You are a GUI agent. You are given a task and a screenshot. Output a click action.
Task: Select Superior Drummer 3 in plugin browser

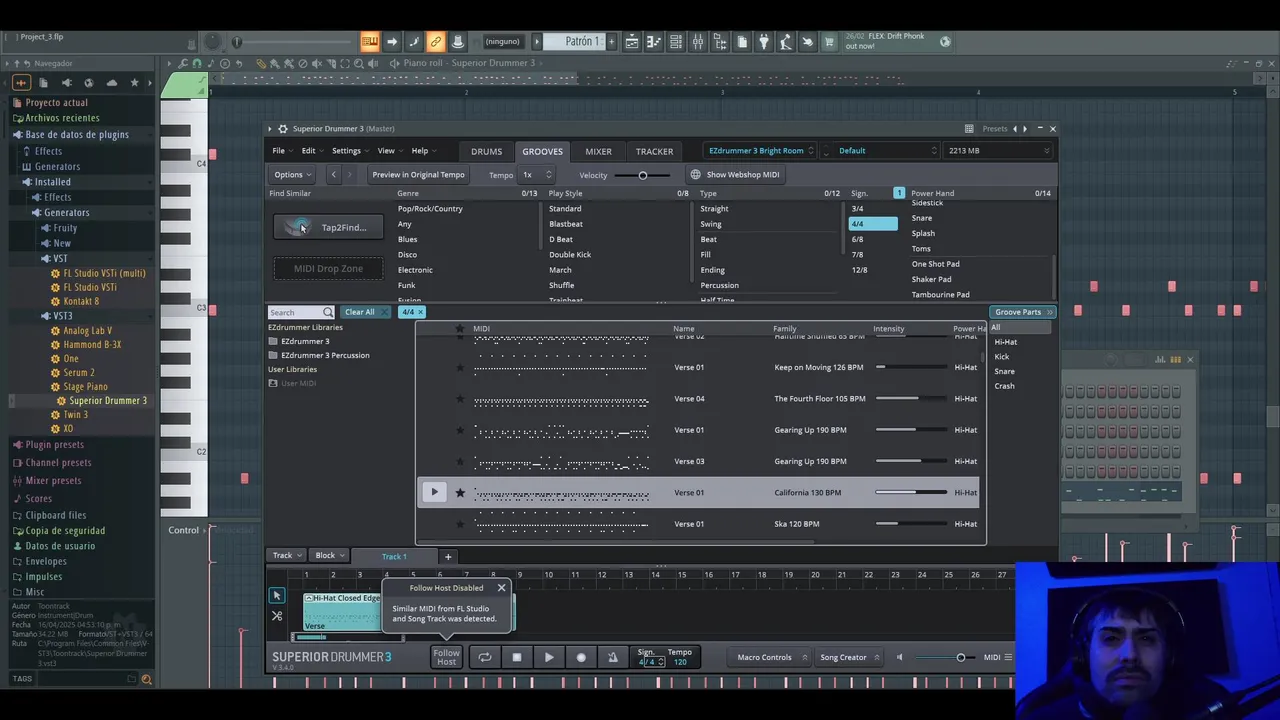pos(108,400)
